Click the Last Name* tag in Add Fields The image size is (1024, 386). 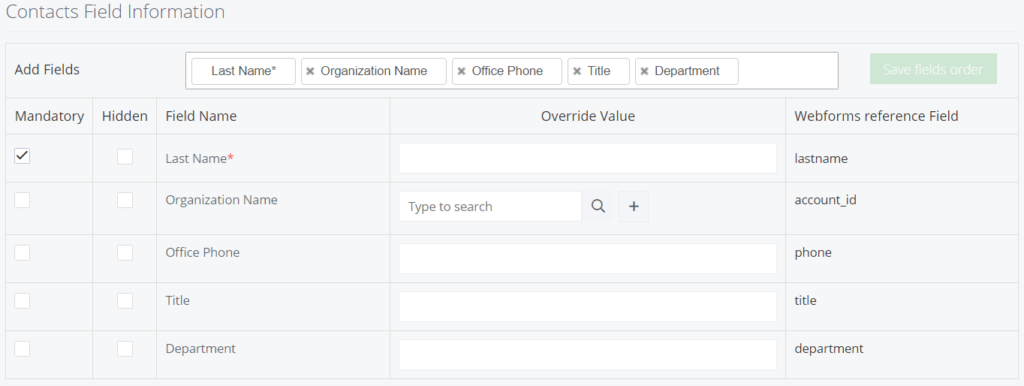244,71
